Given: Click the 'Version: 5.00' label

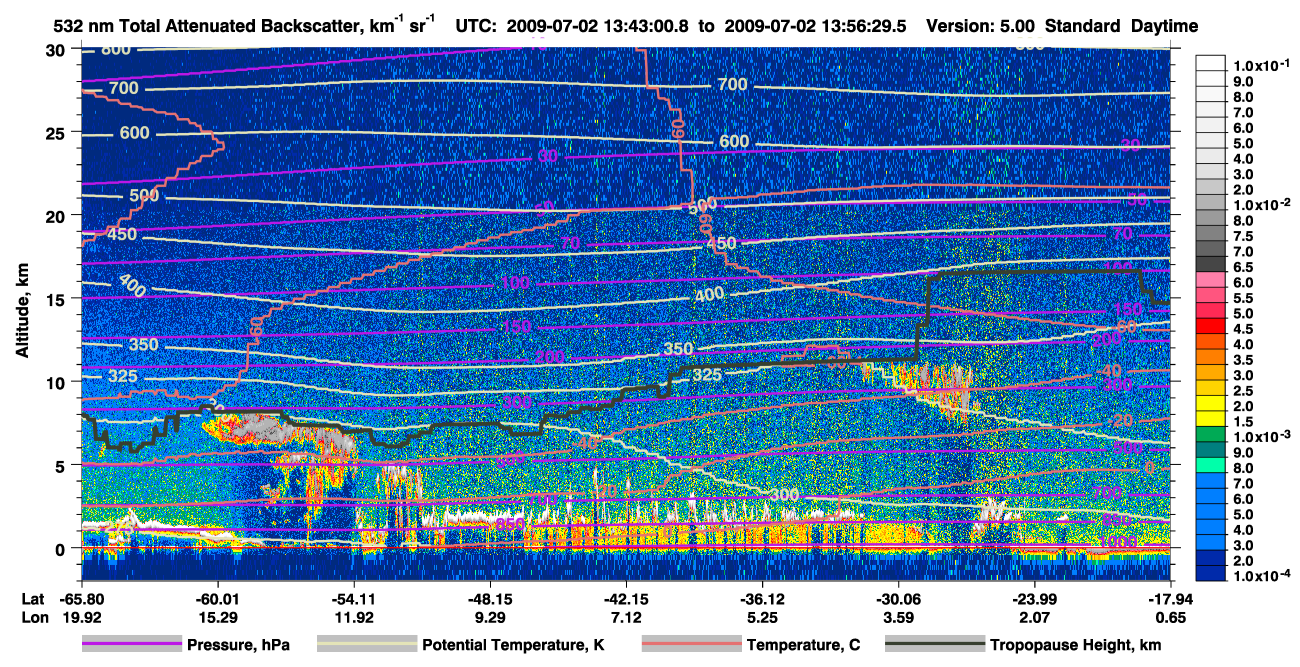Looking at the screenshot, I should (x=982, y=26).
